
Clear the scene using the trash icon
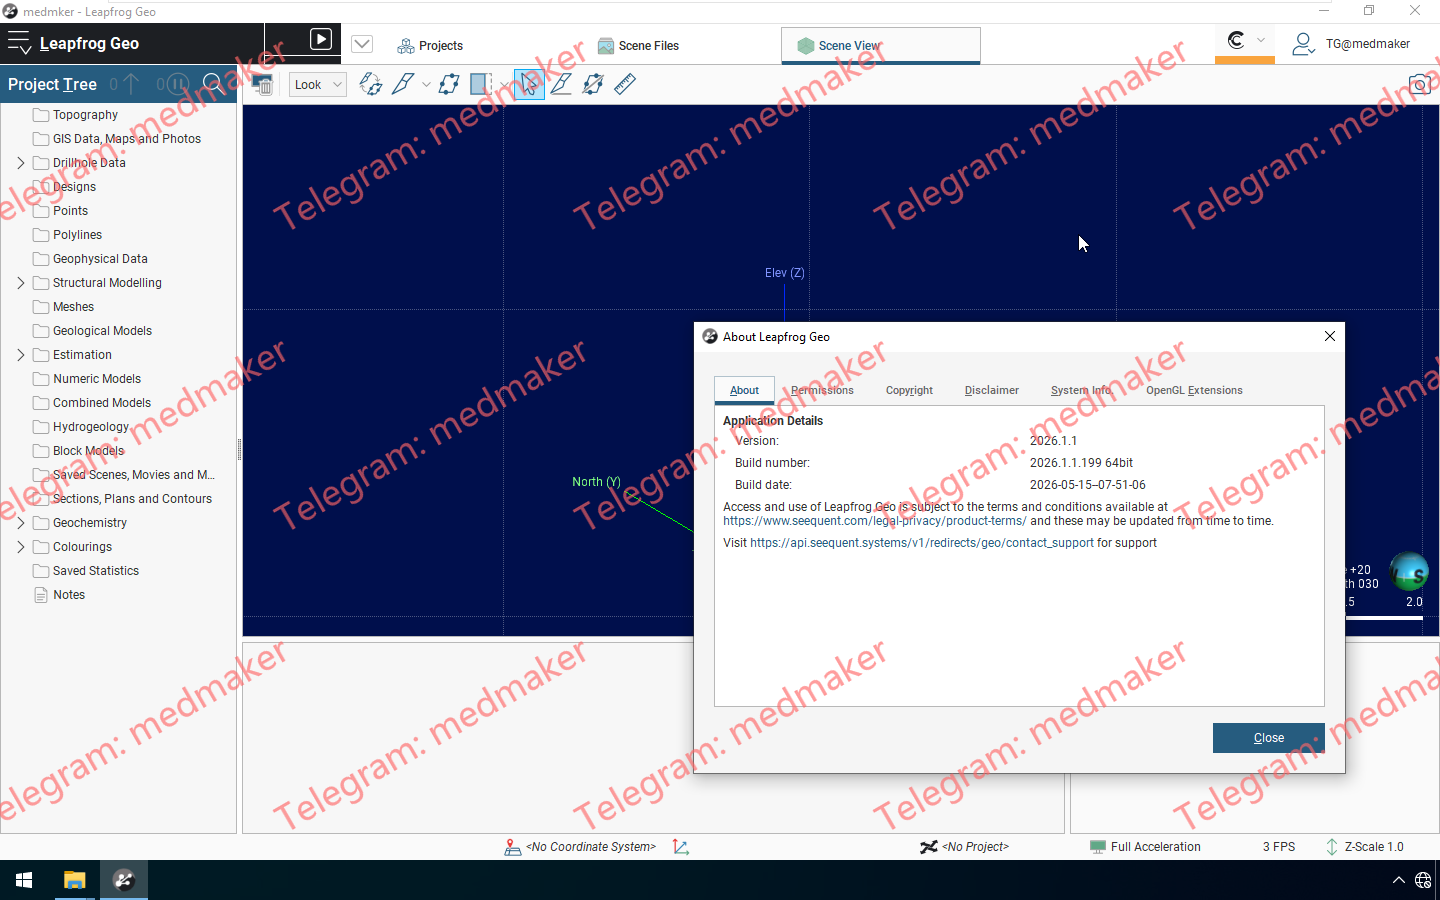[x=262, y=85]
